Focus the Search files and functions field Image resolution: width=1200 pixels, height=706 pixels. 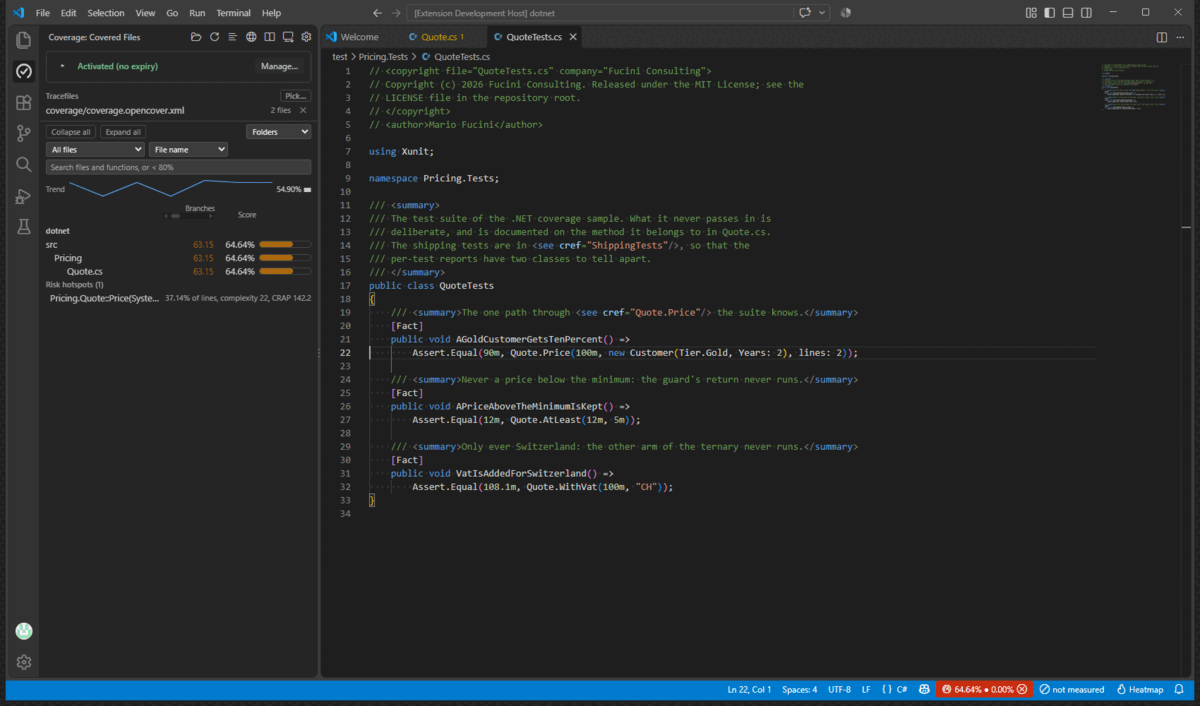pyautogui.click(x=178, y=167)
